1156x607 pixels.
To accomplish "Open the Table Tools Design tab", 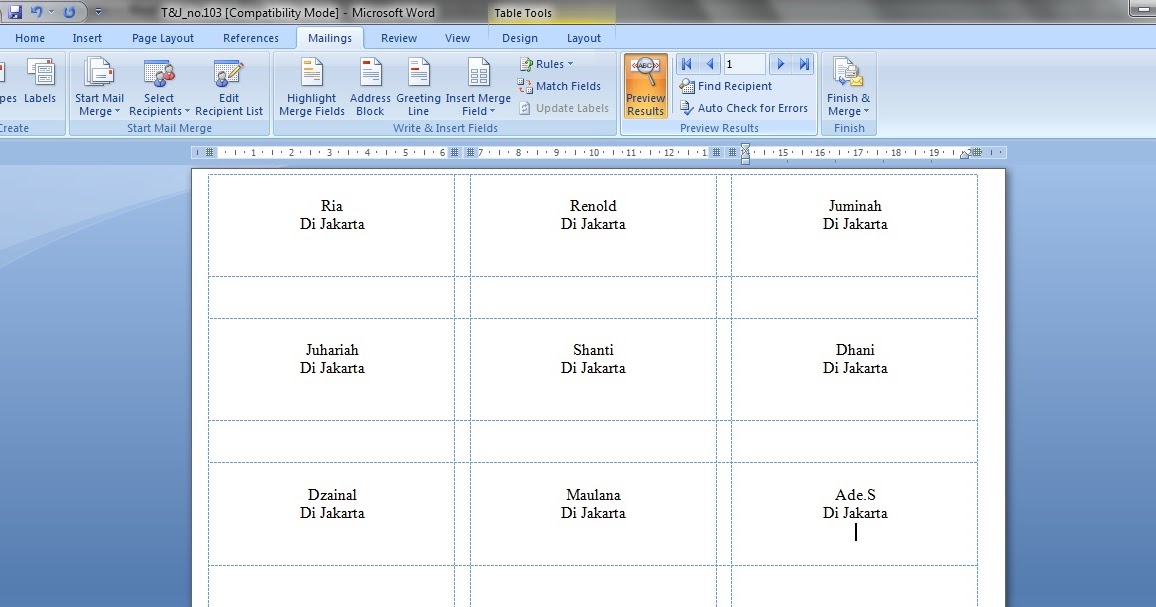I will point(520,37).
